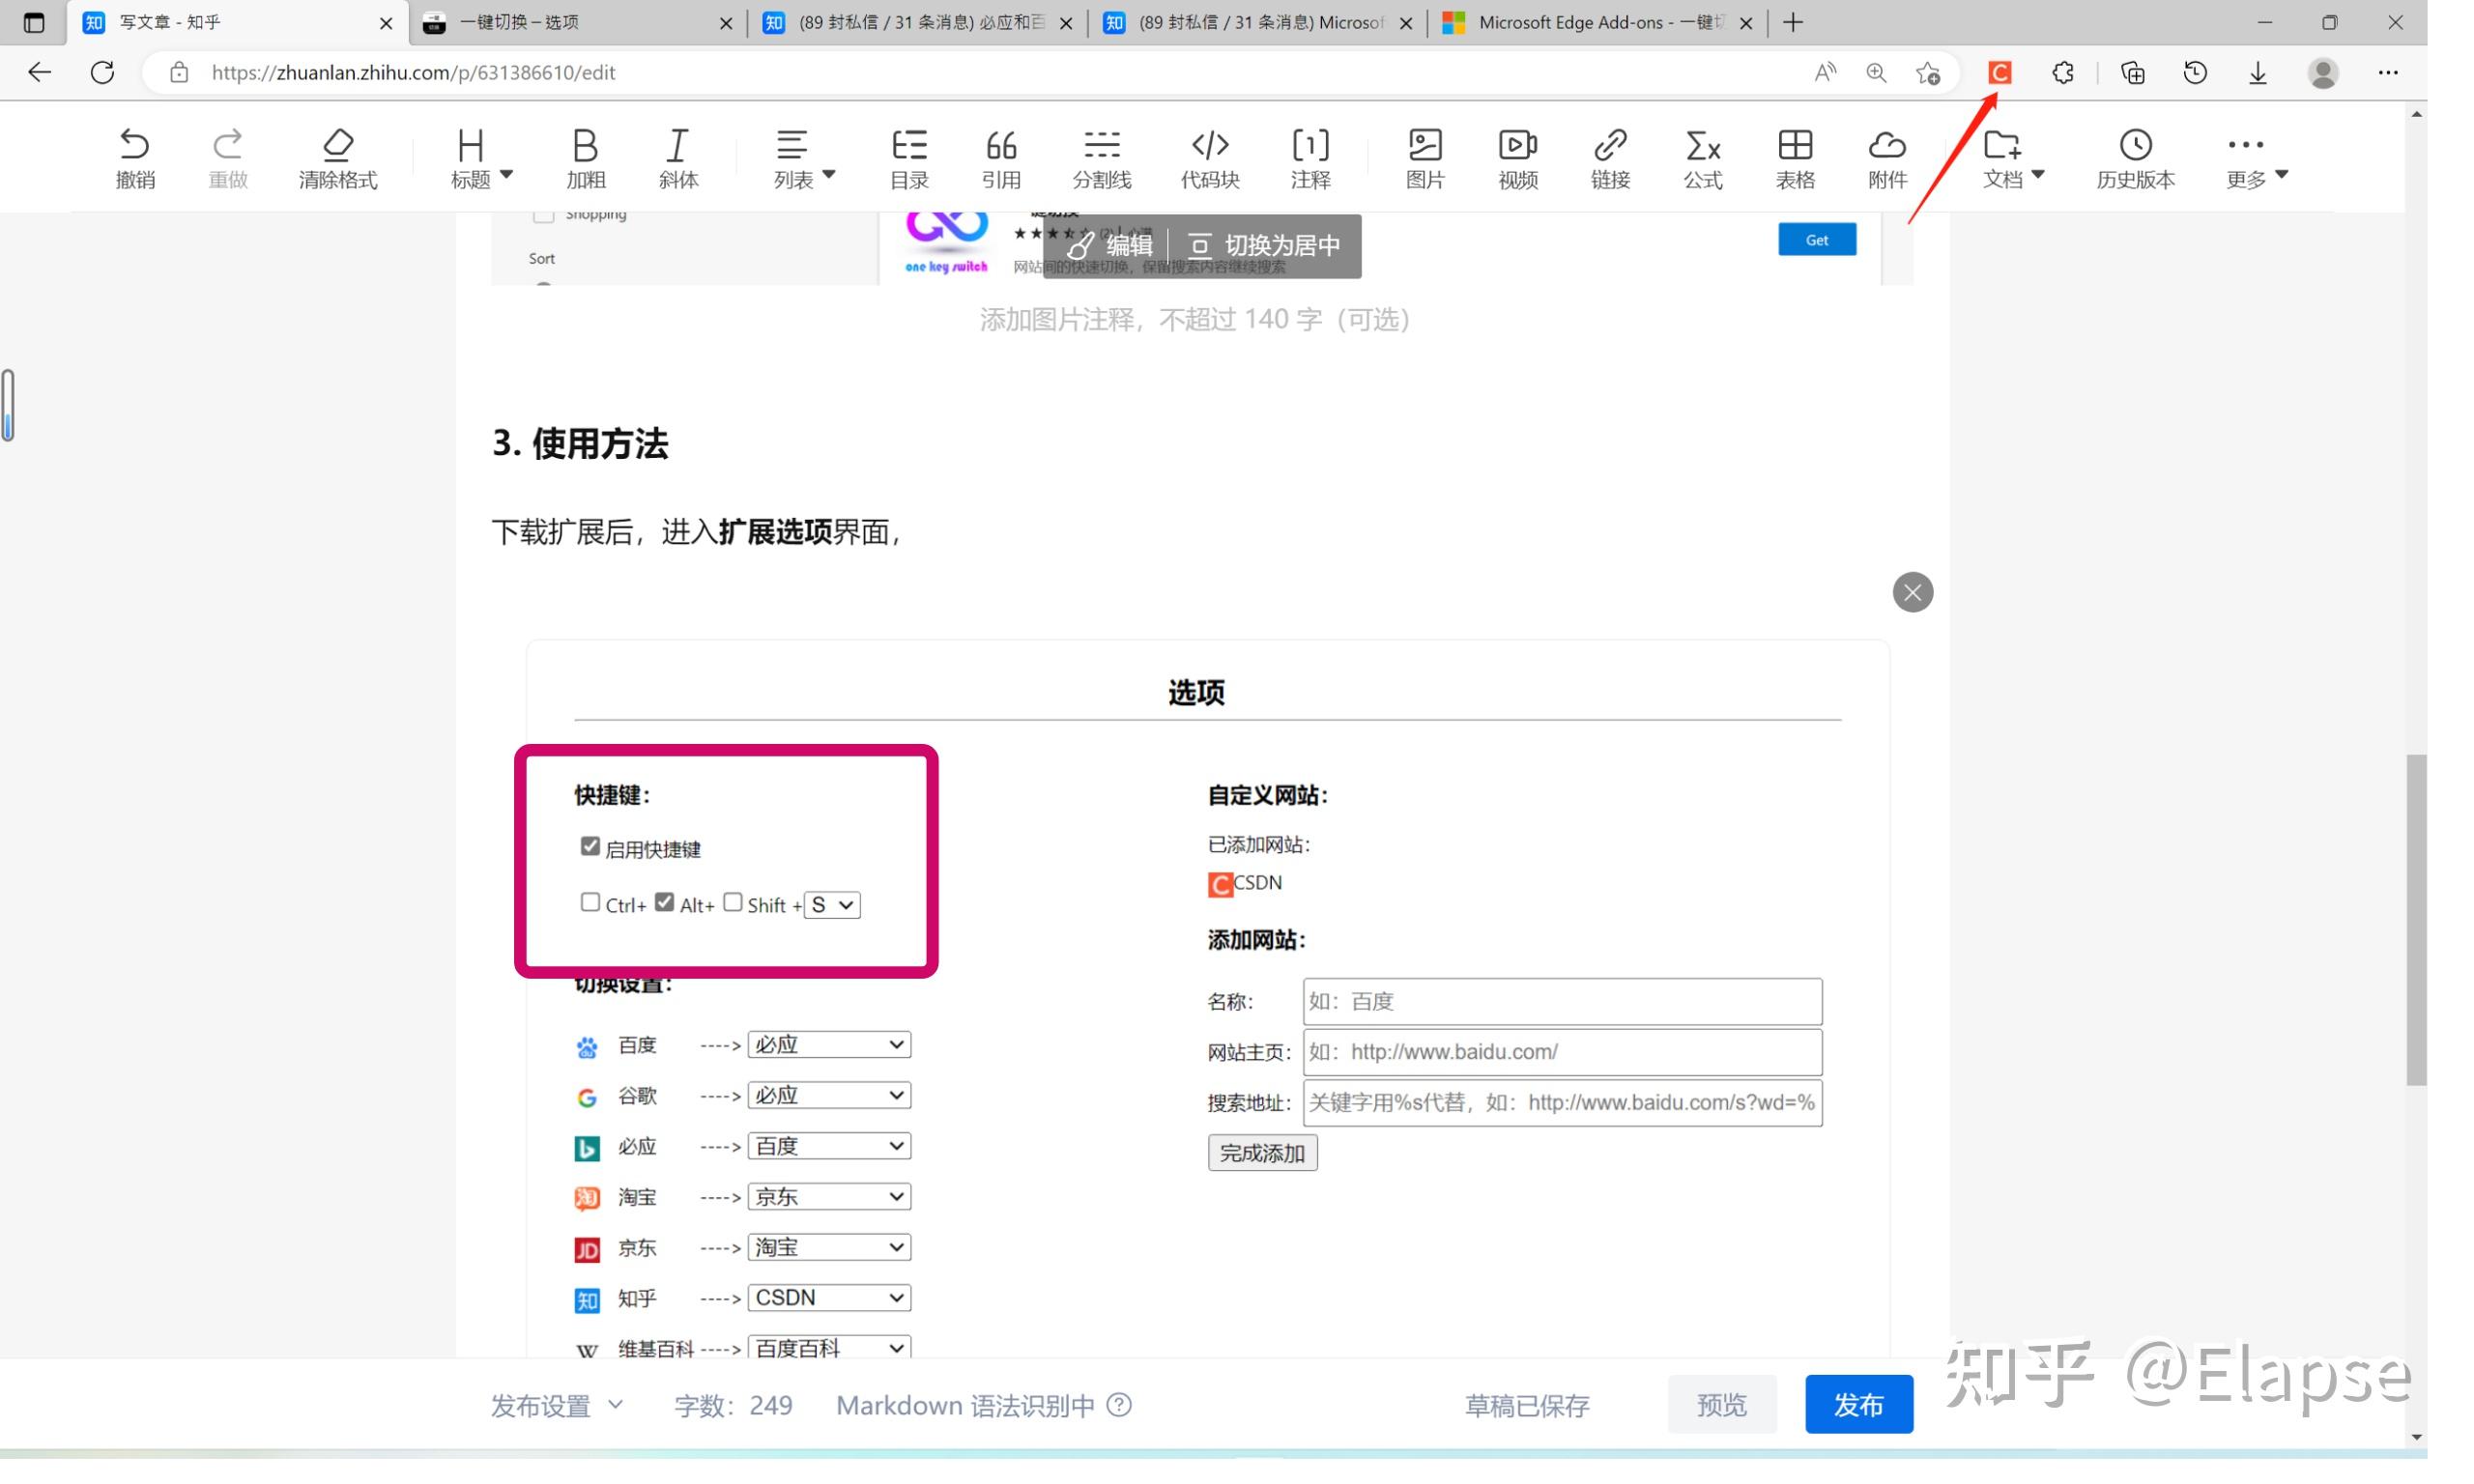
Task: Click the Redo (重做) toolbar icon
Action: (x=228, y=159)
